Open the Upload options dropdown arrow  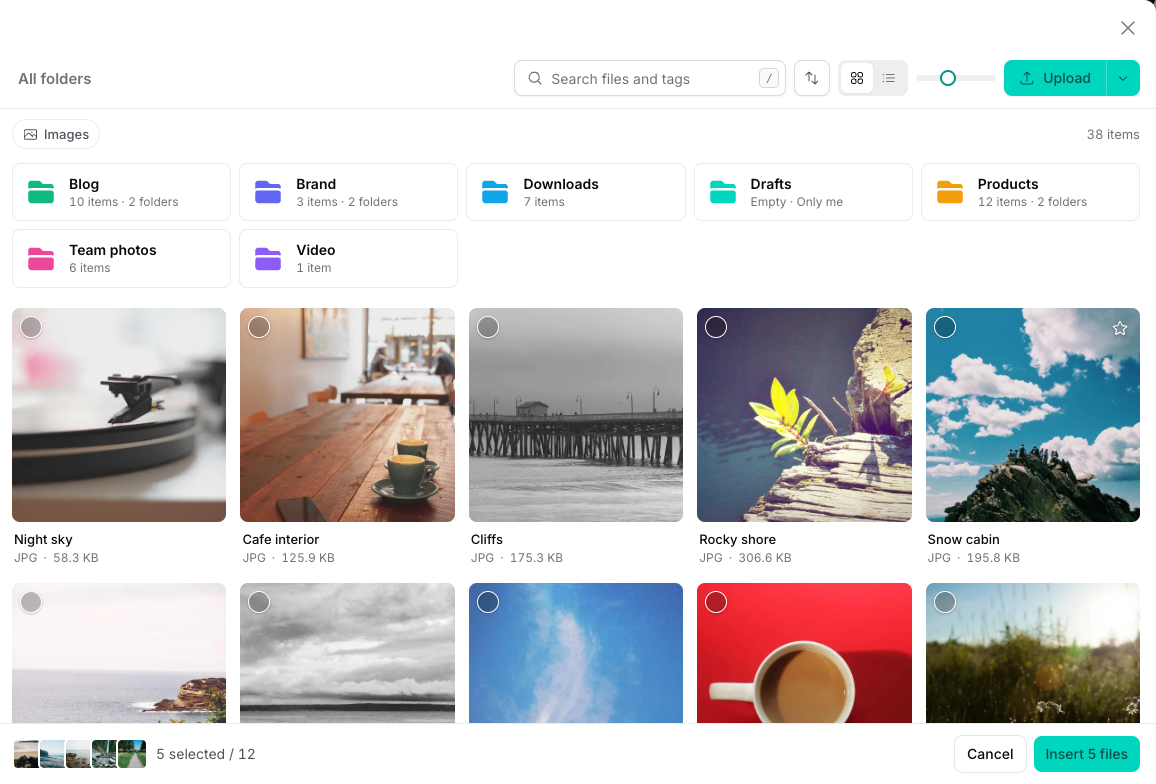[x=1123, y=78]
